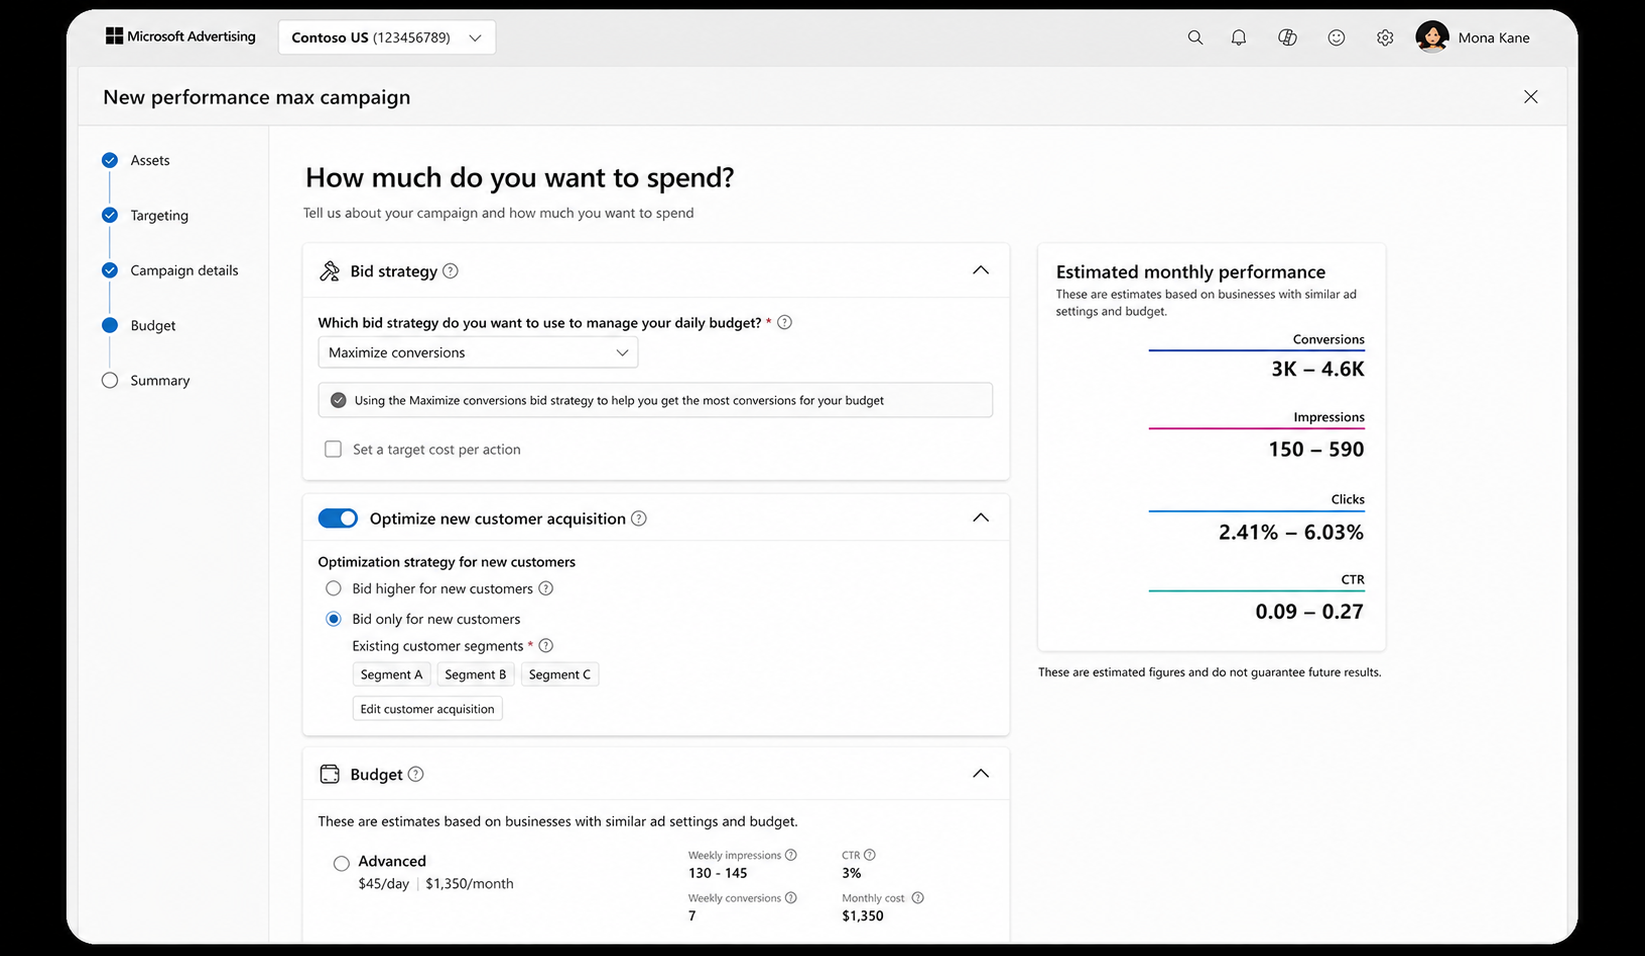Image resolution: width=1645 pixels, height=956 pixels.
Task: Open feedback smiley icon
Action: (1336, 38)
